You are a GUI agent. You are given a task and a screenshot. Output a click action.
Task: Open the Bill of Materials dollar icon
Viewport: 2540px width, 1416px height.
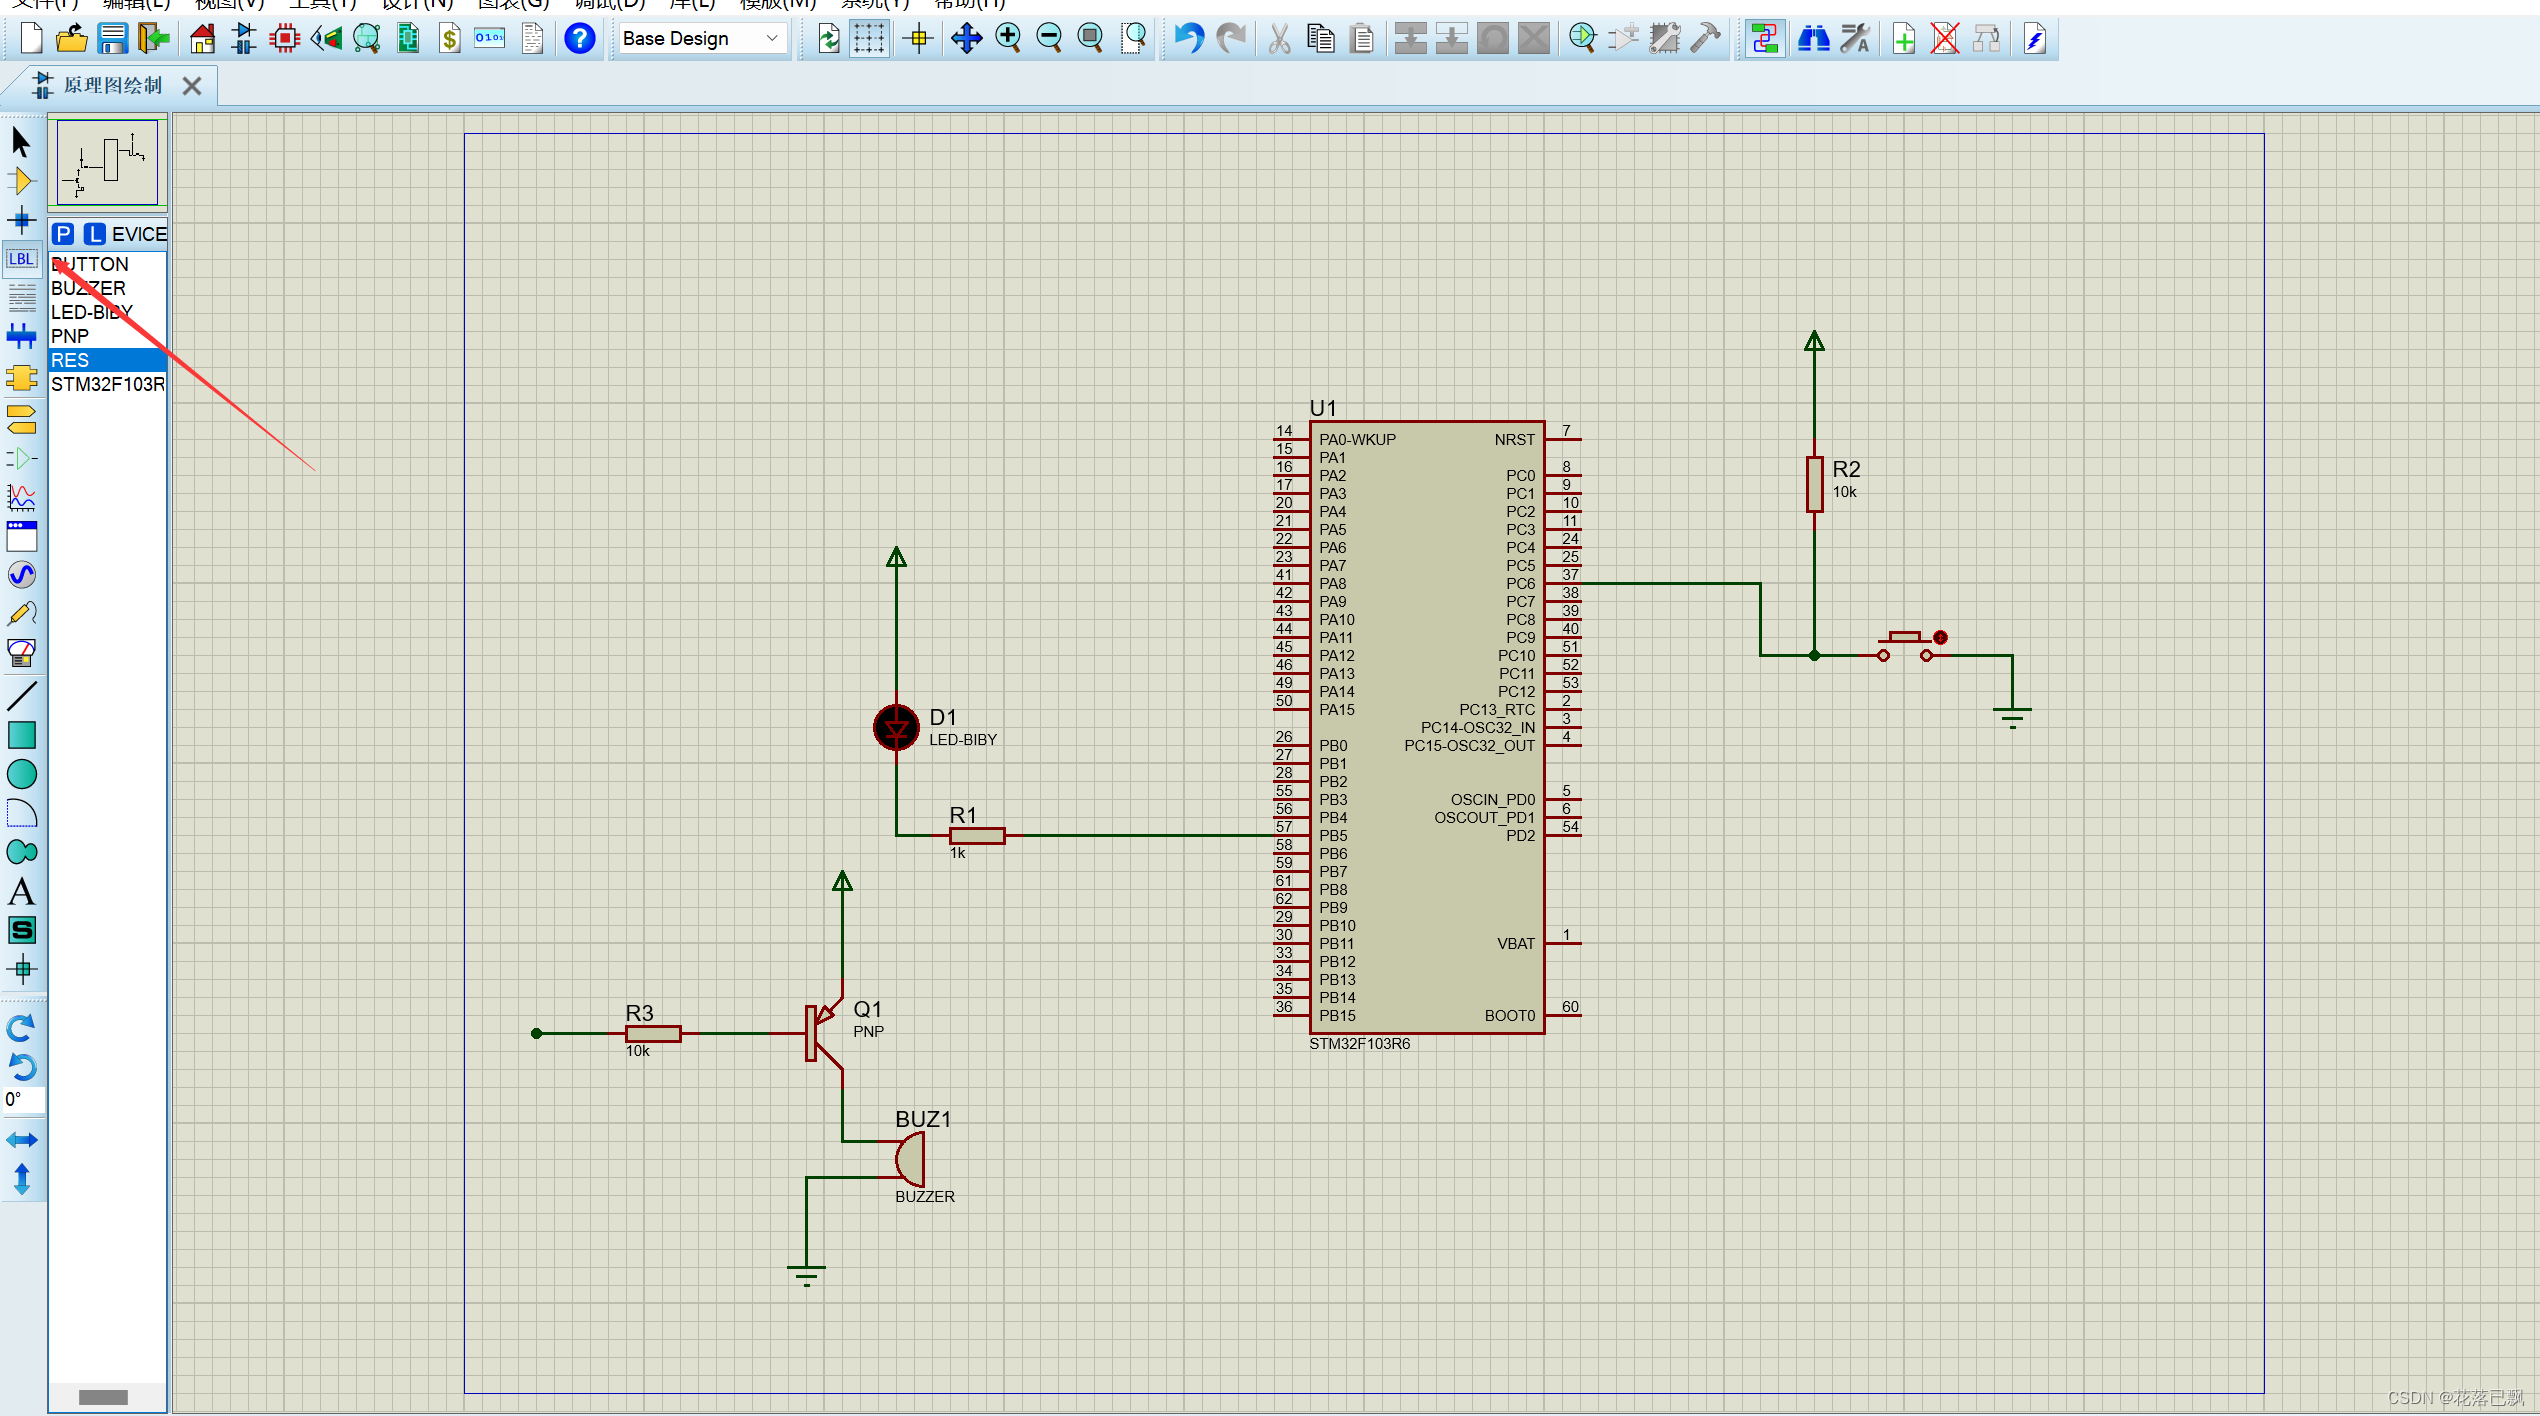point(449,39)
